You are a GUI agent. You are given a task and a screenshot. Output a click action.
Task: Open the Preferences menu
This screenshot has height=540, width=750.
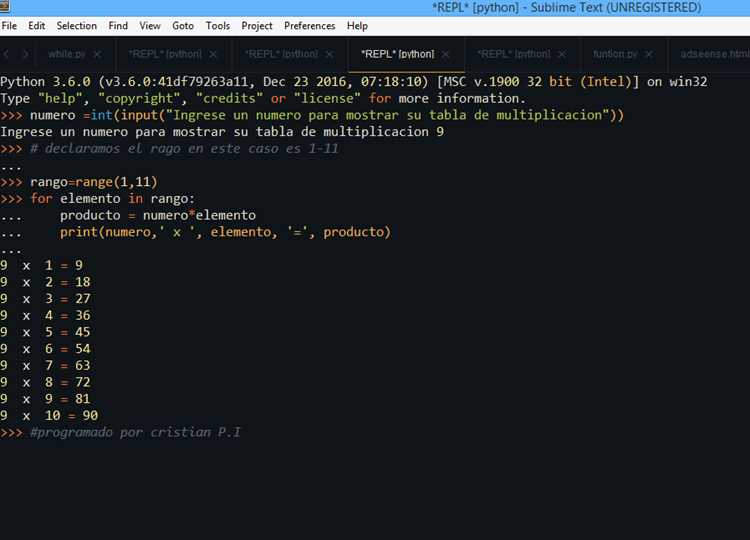tap(309, 26)
